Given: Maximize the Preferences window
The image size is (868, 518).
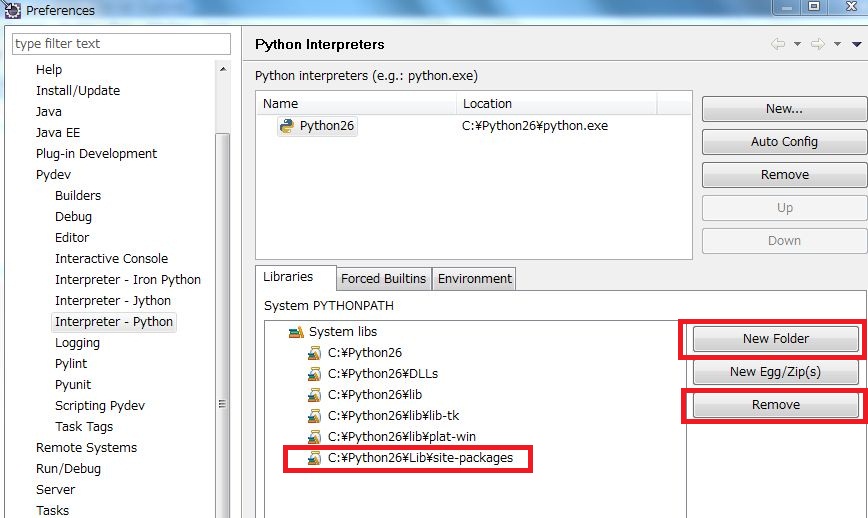Looking at the screenshot, I should [814, 7].
